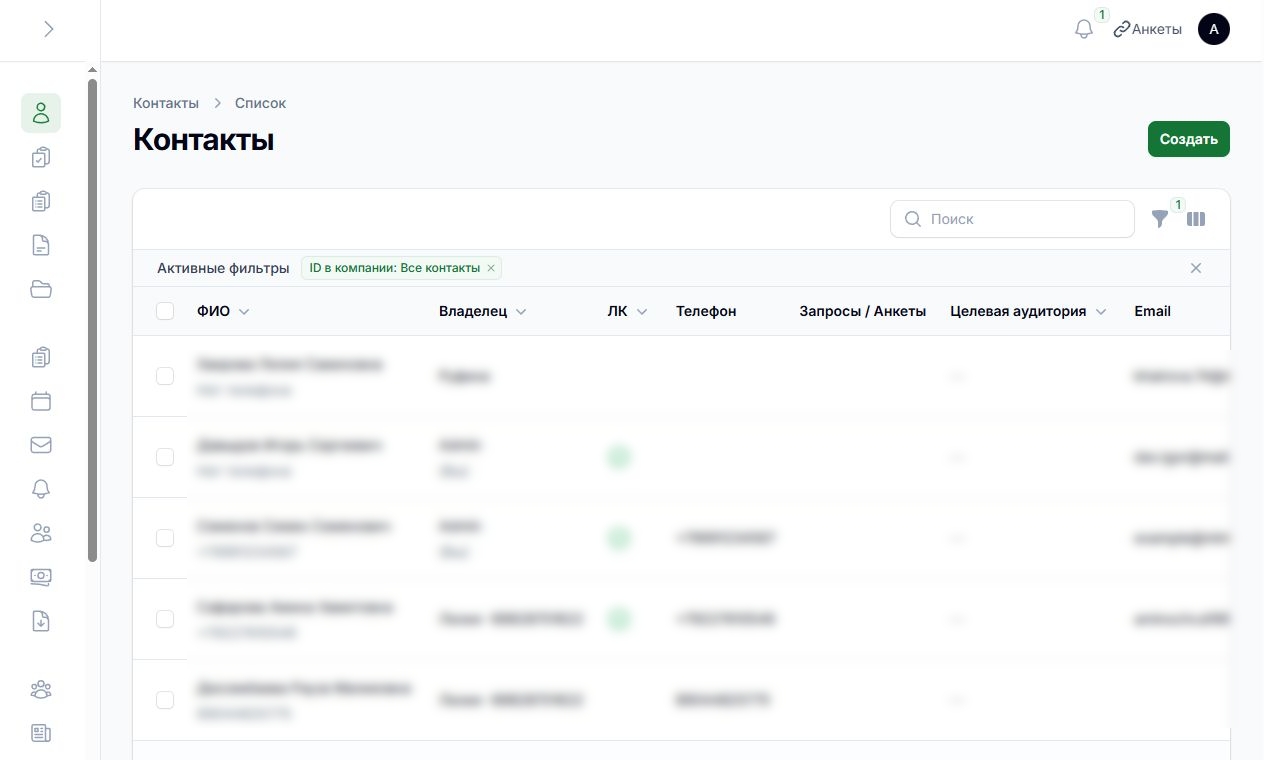Image resolution: width=1264 pixels, height=760 pixels.
Task: Open the folder icon in the sidebar
Action: (x=41, y=289)
